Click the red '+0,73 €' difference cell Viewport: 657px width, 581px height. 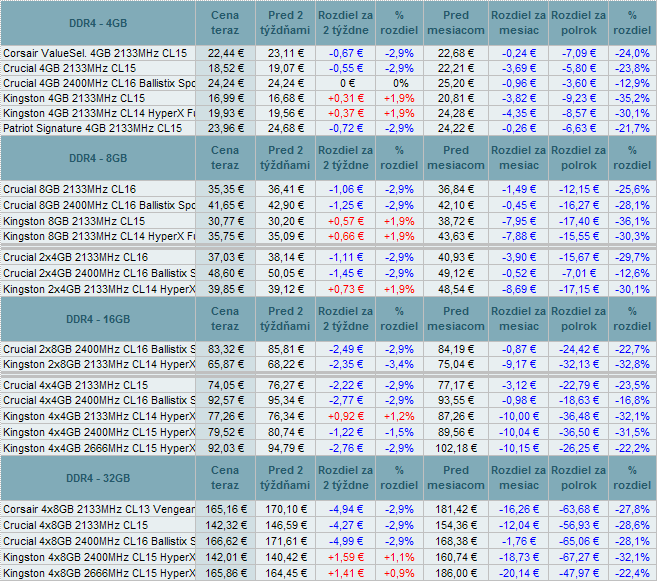(x=346, y=289)
